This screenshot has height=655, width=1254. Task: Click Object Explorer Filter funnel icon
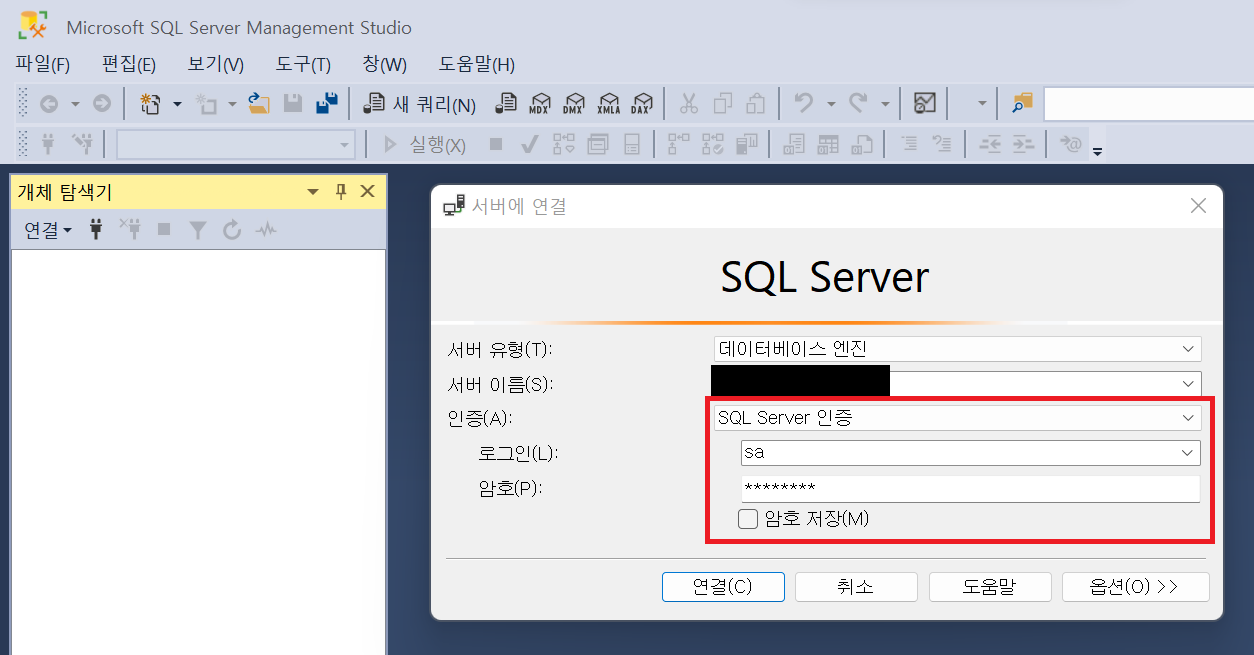(198, 231)
